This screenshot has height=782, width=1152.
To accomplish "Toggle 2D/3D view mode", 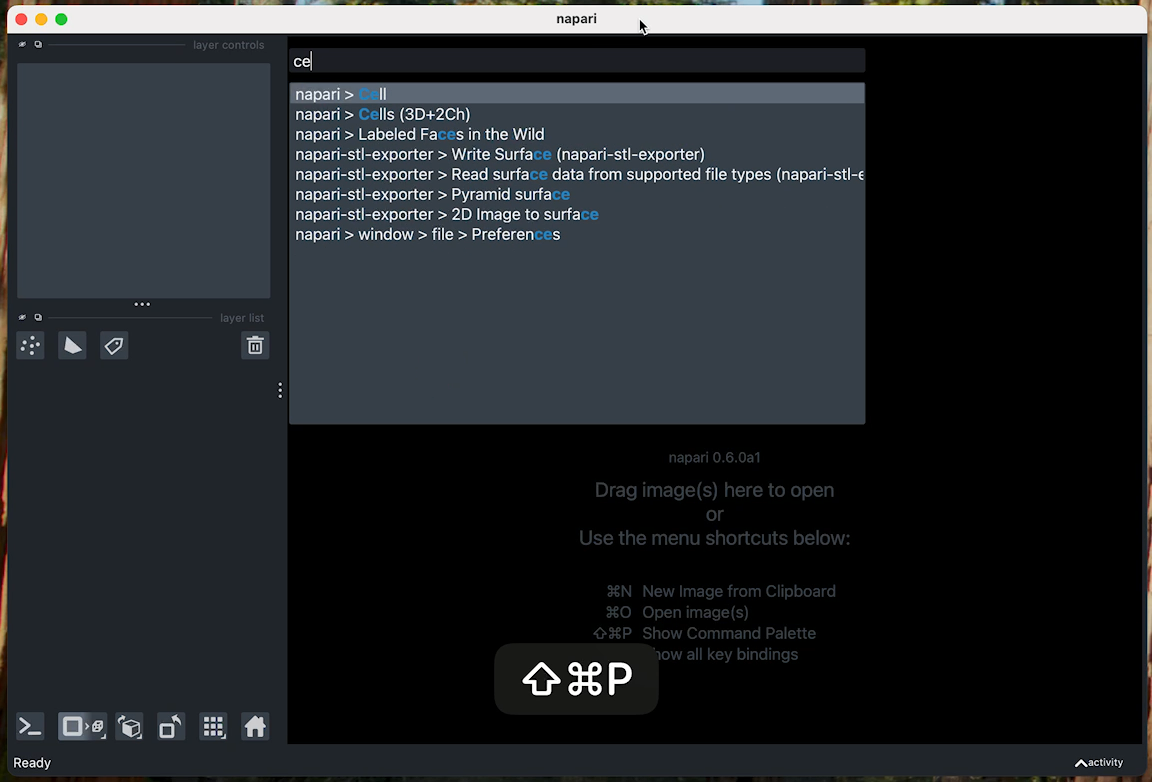I will point(82,727).
